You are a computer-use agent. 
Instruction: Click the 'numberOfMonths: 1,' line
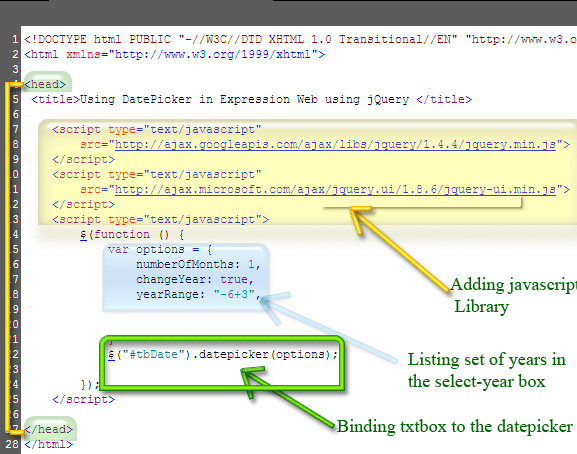[198, 265]
